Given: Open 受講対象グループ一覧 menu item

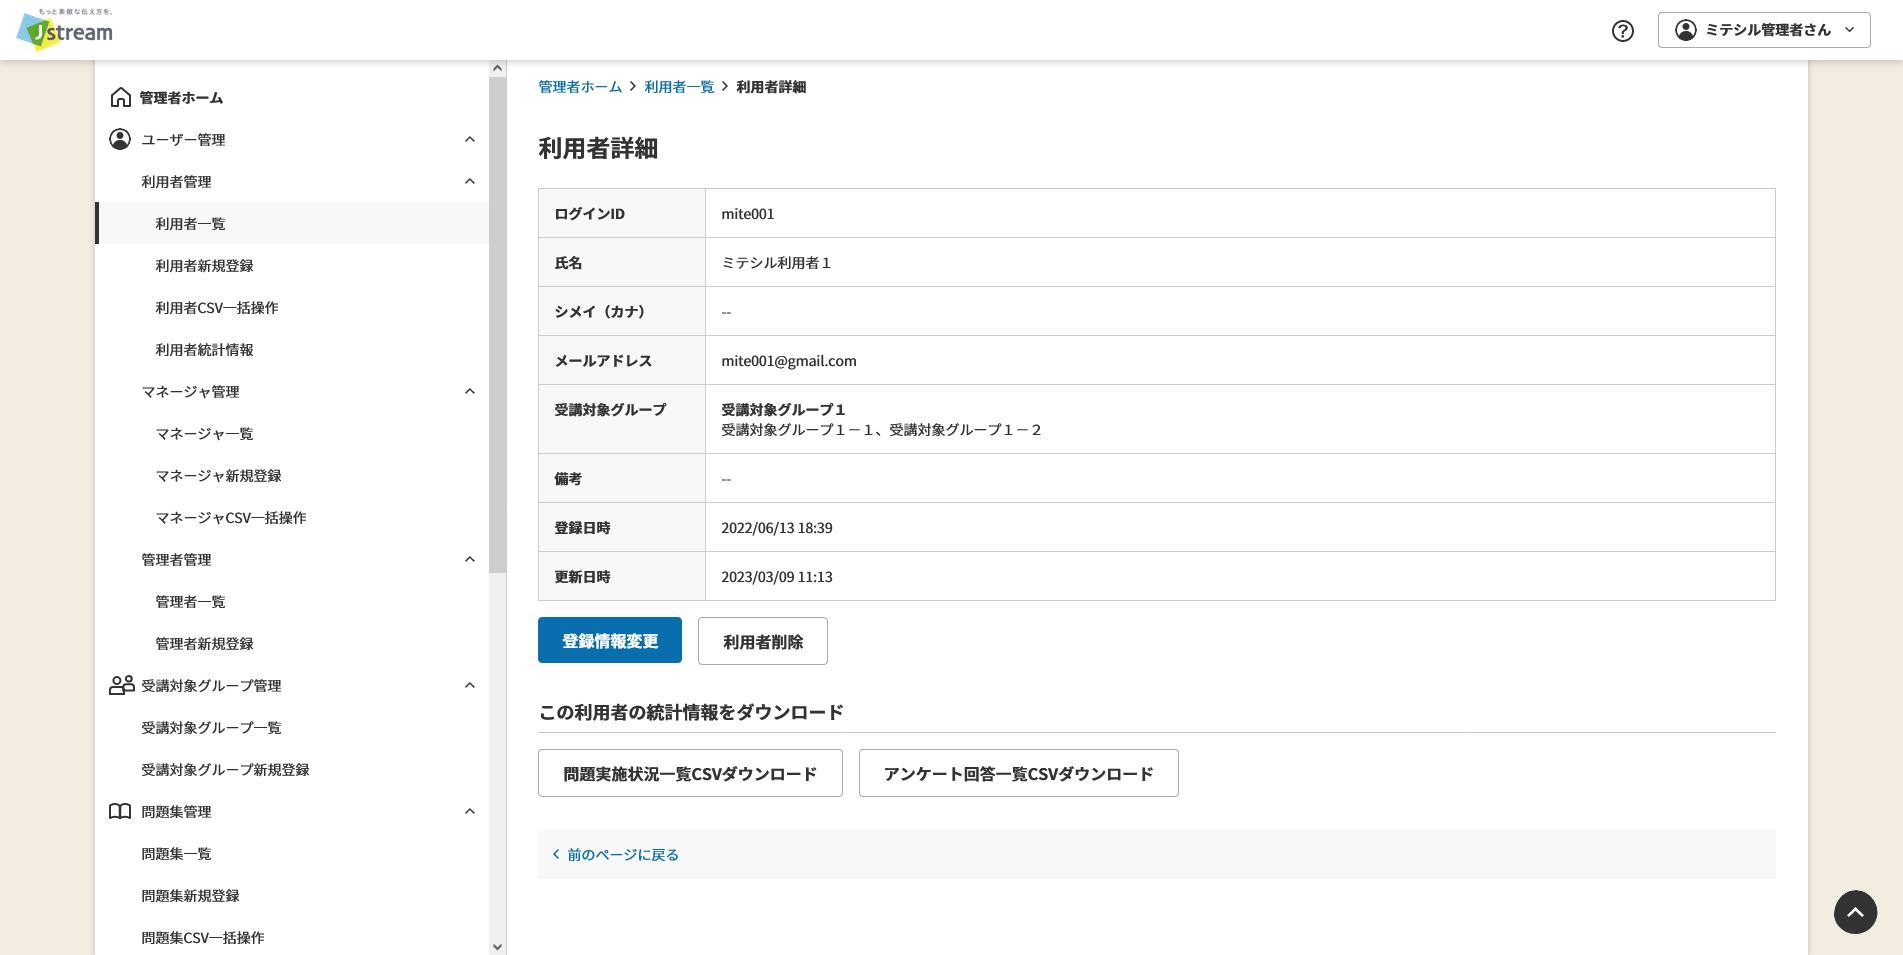Looking at the screenshot, I should [211, 727].
